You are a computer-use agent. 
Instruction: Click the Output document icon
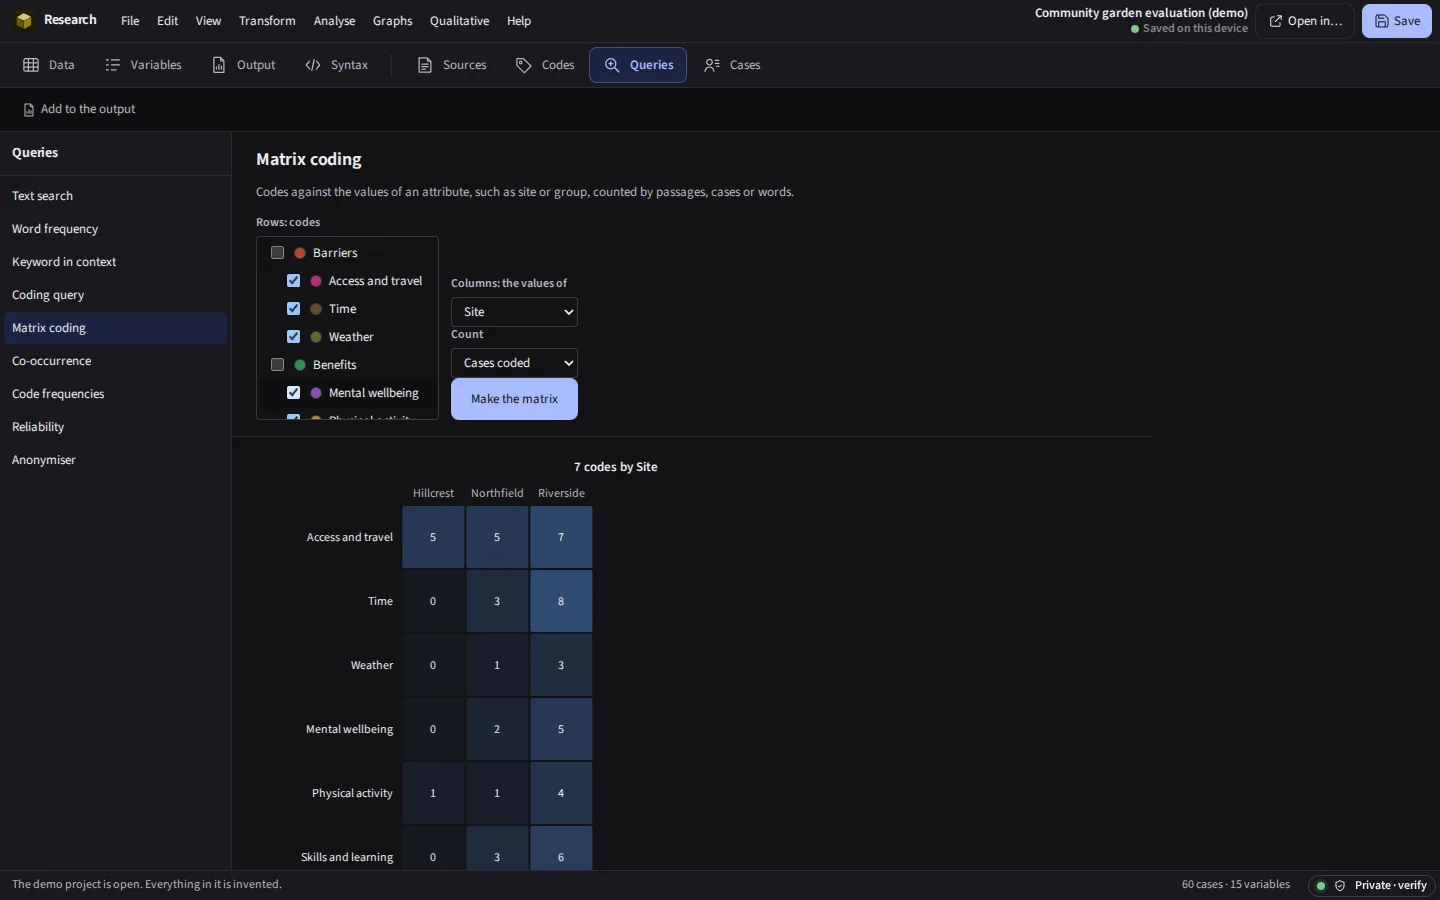click(x=219, y=65)
